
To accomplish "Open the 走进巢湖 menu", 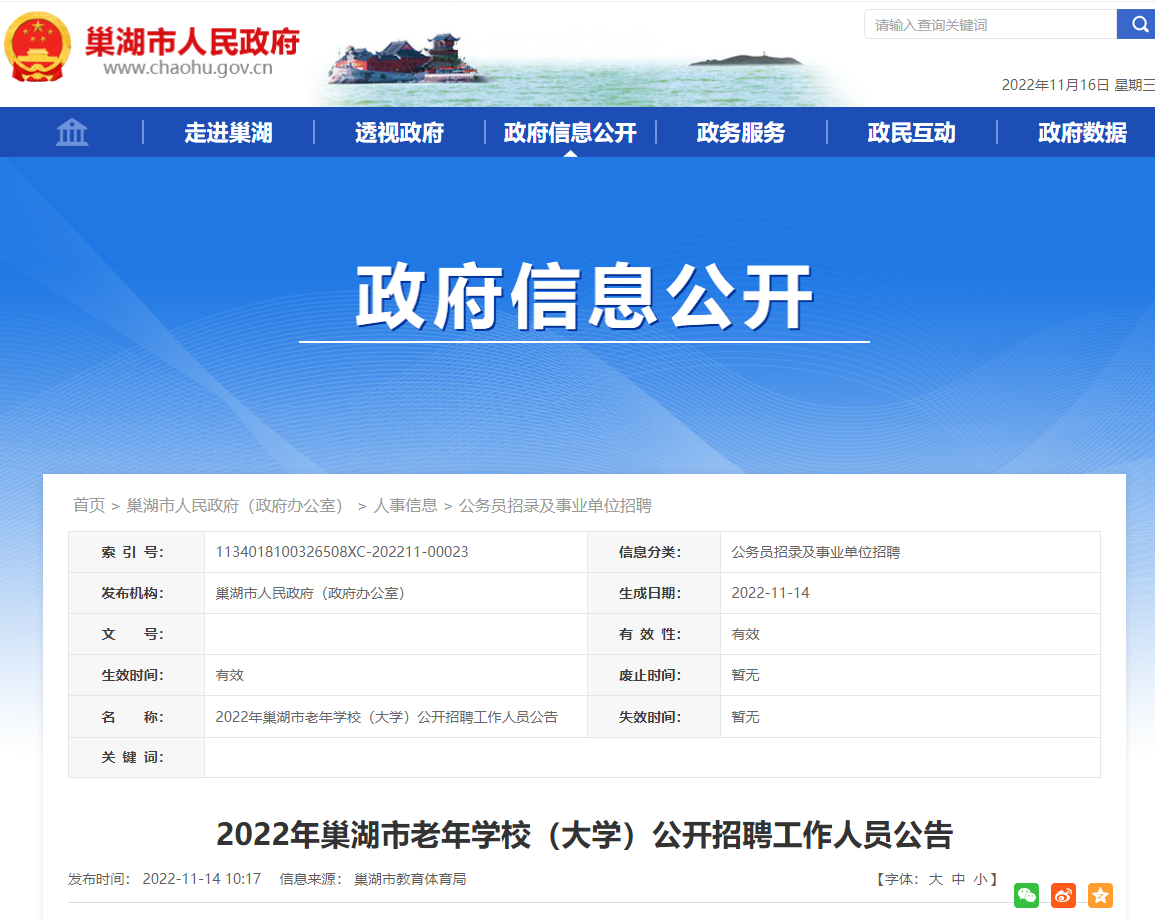I will click(x=228, y=133).
